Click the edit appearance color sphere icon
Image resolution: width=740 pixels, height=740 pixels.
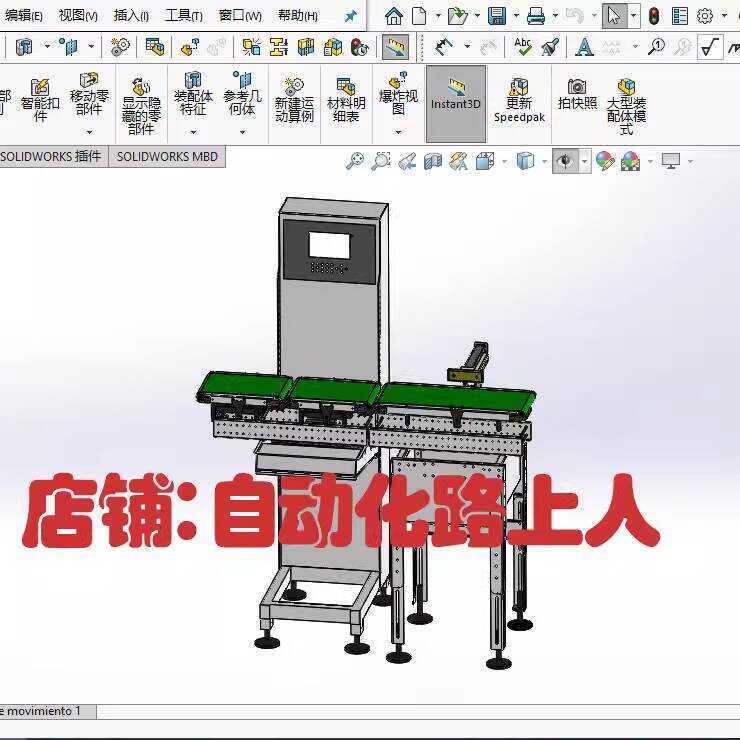pos(605,161)
